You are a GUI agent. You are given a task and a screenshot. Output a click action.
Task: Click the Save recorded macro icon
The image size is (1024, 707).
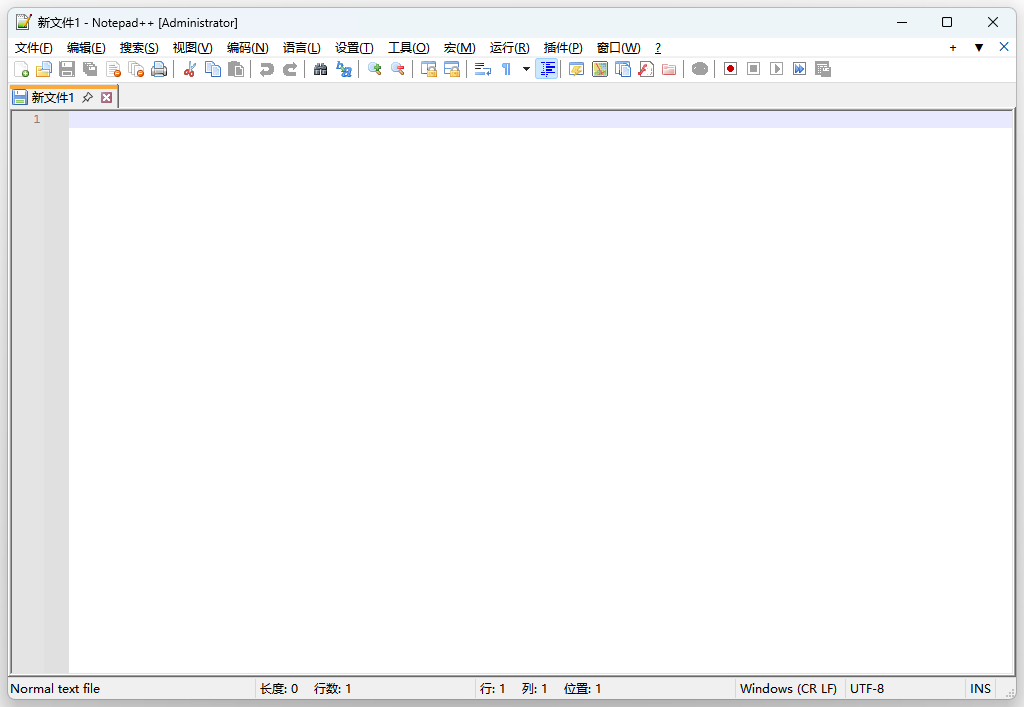(x=823, y=69)
